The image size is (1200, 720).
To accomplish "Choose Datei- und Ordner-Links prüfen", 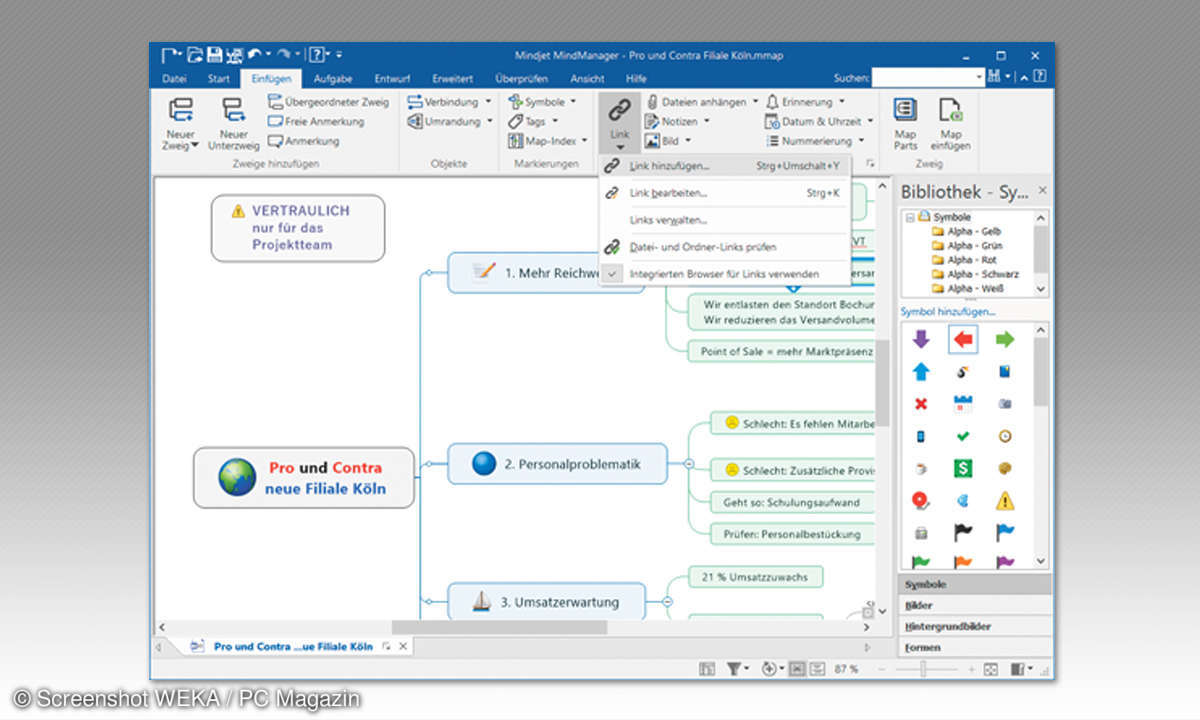I will tap(724, 247).
